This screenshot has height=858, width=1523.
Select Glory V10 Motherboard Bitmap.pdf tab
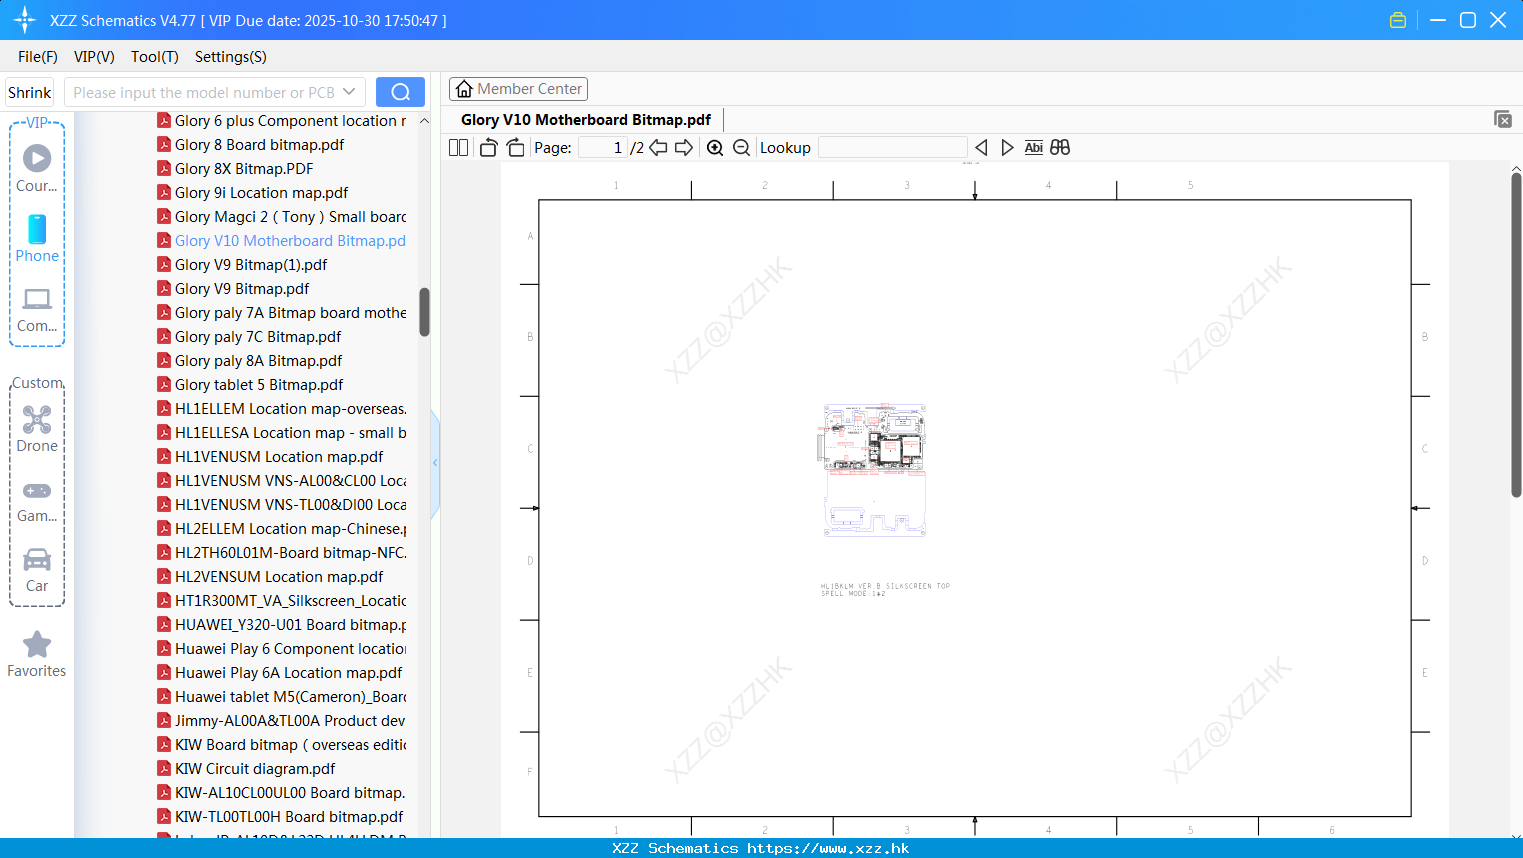(586, 120)
